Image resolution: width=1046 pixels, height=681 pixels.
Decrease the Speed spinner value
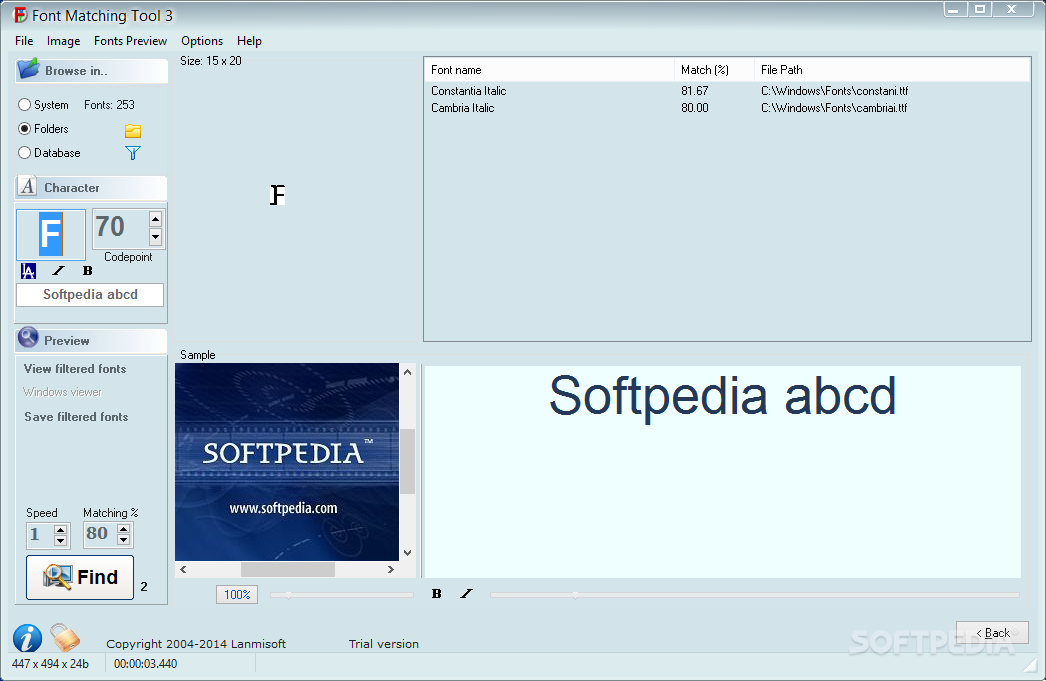[x=61, y=540]
